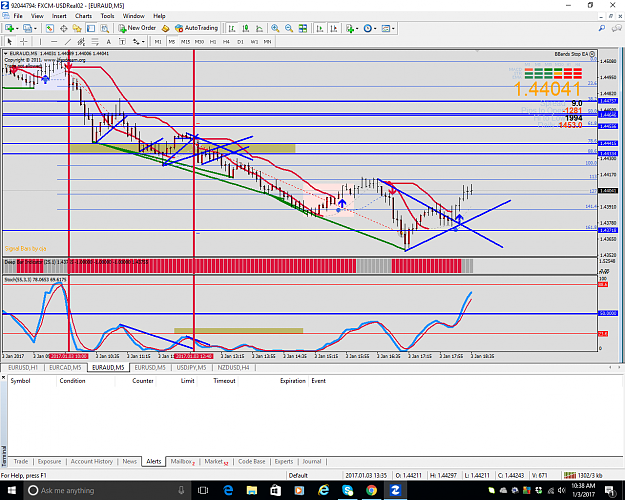The height and width of the screenshot is (500, 625).
Task: Toggle the Terminal panel from toolbar
Action: coord(91,28)
